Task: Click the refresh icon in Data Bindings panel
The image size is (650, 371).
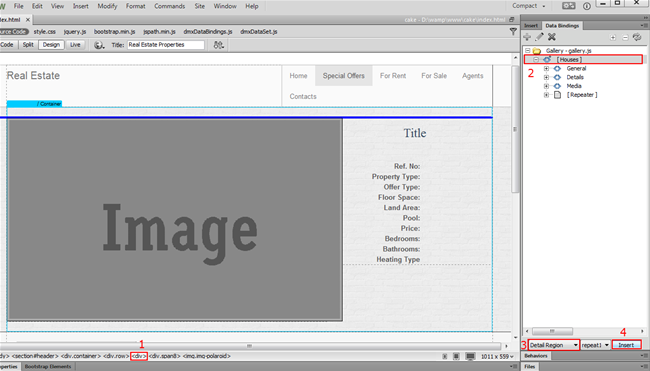Action: click(637, 37)
